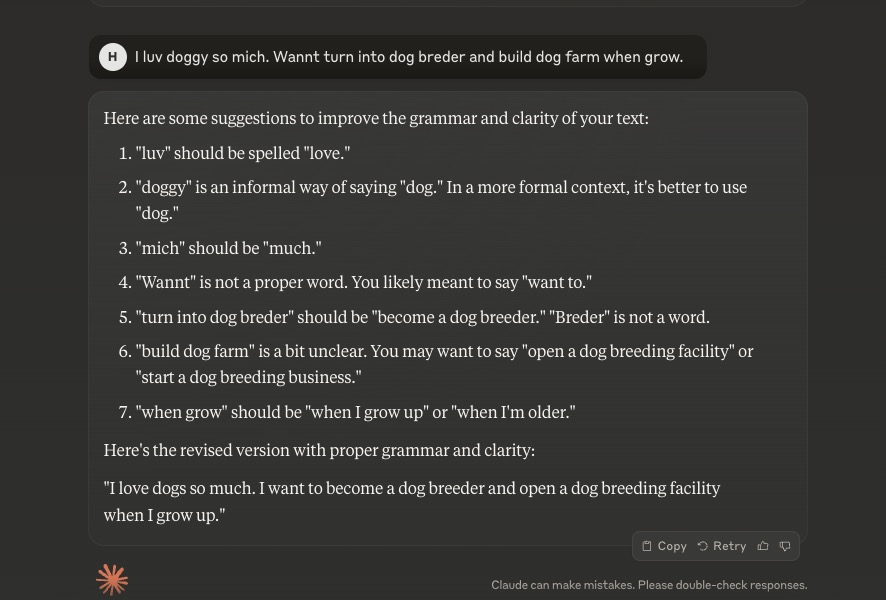Image resolution: width=886 pixels, height=600 pixels.
Task: Click suggestion 4 about 'Wannt'
Action: (x=363, y=282)
